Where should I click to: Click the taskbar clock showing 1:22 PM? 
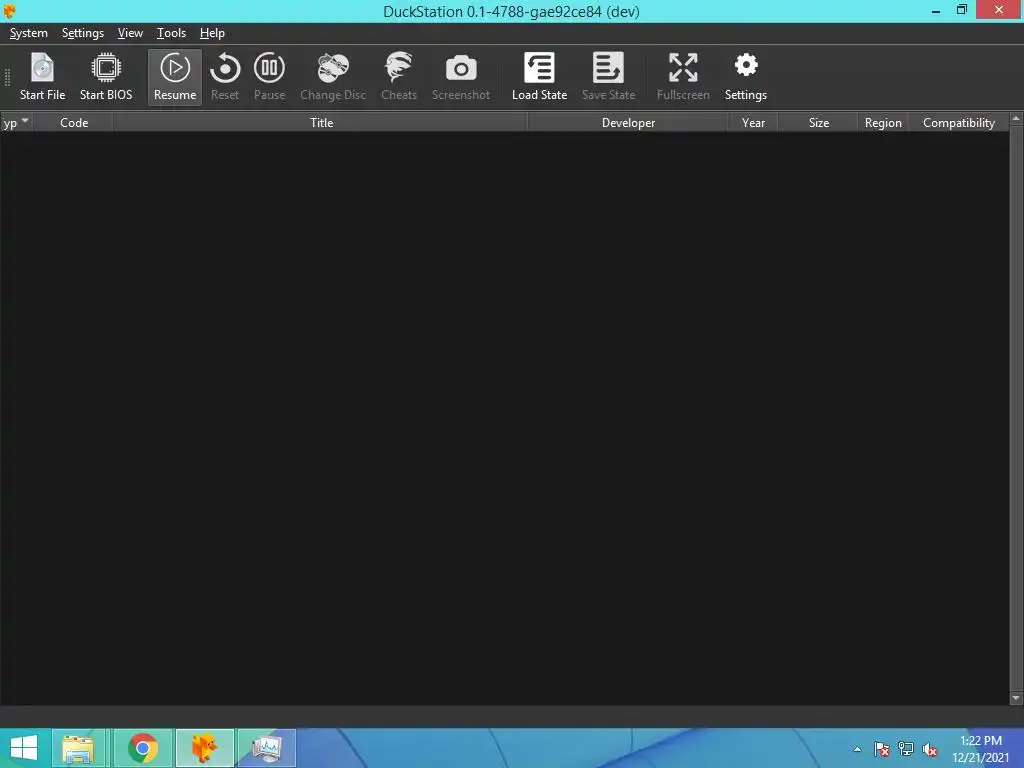981,749
